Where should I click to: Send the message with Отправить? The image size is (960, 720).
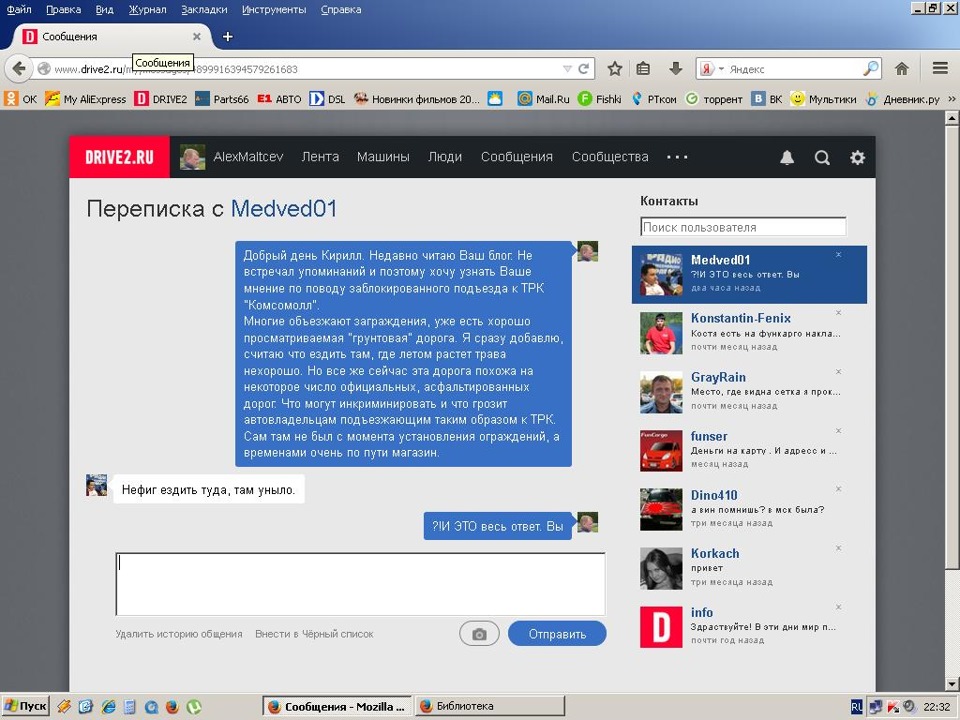click(x=557, y=634)
